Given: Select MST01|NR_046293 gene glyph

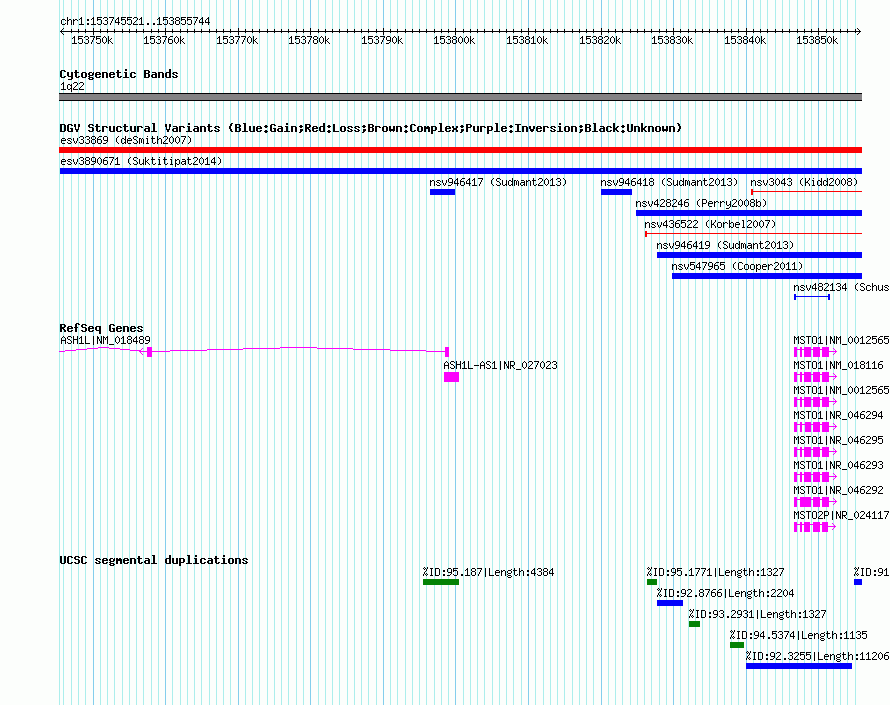Looking at the screenshot, I should (x=815, y=477).
